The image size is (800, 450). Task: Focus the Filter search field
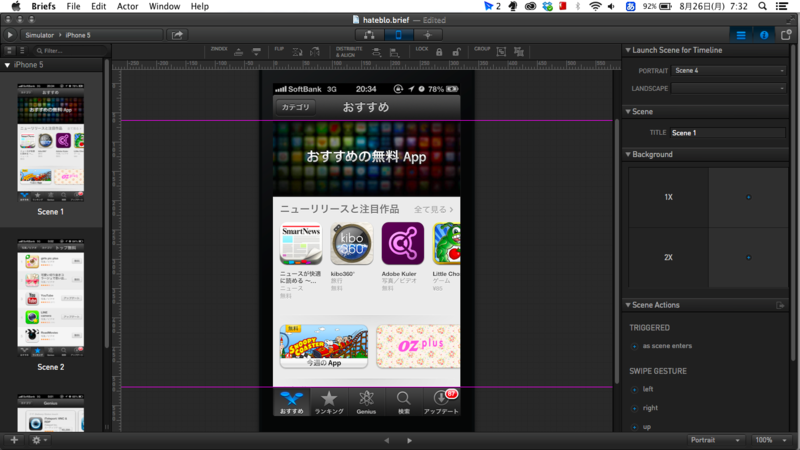tap(70, 51)
